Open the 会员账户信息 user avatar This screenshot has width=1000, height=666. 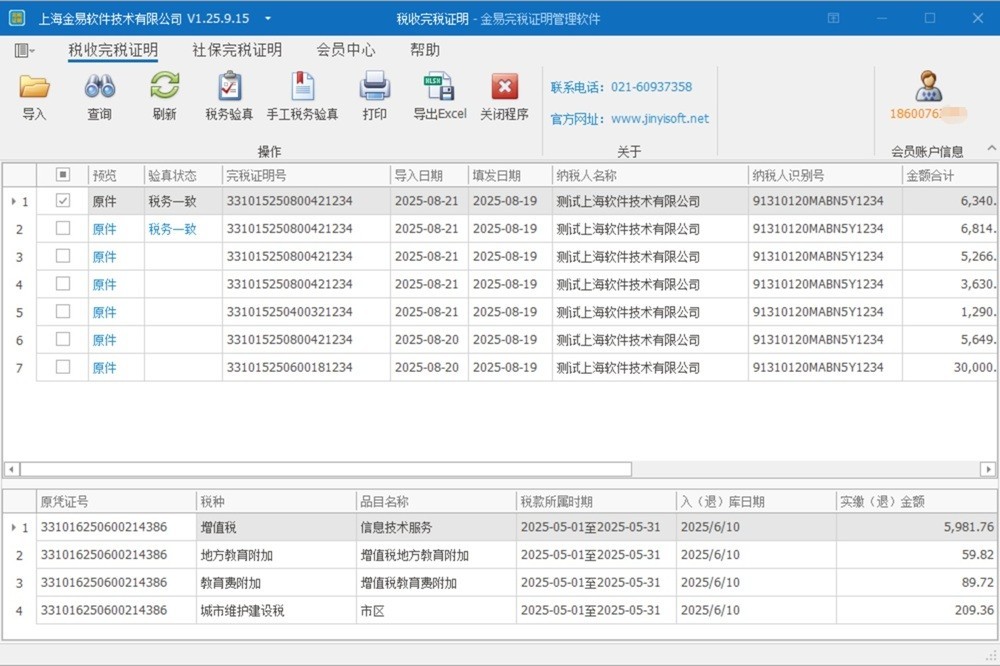pos(928,87)
